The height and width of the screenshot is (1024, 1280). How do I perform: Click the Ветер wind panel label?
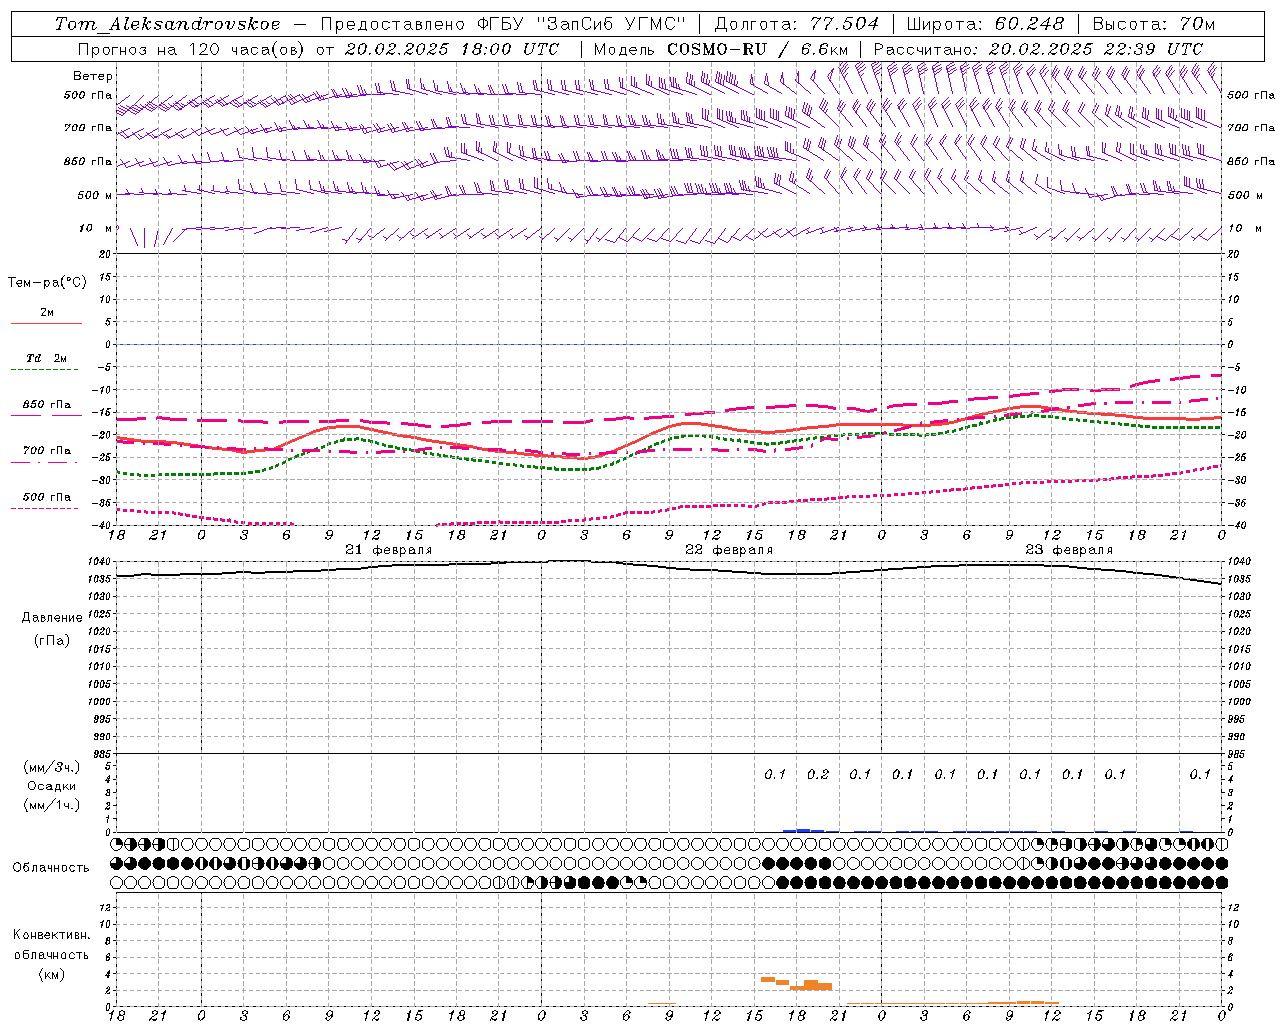93,76
